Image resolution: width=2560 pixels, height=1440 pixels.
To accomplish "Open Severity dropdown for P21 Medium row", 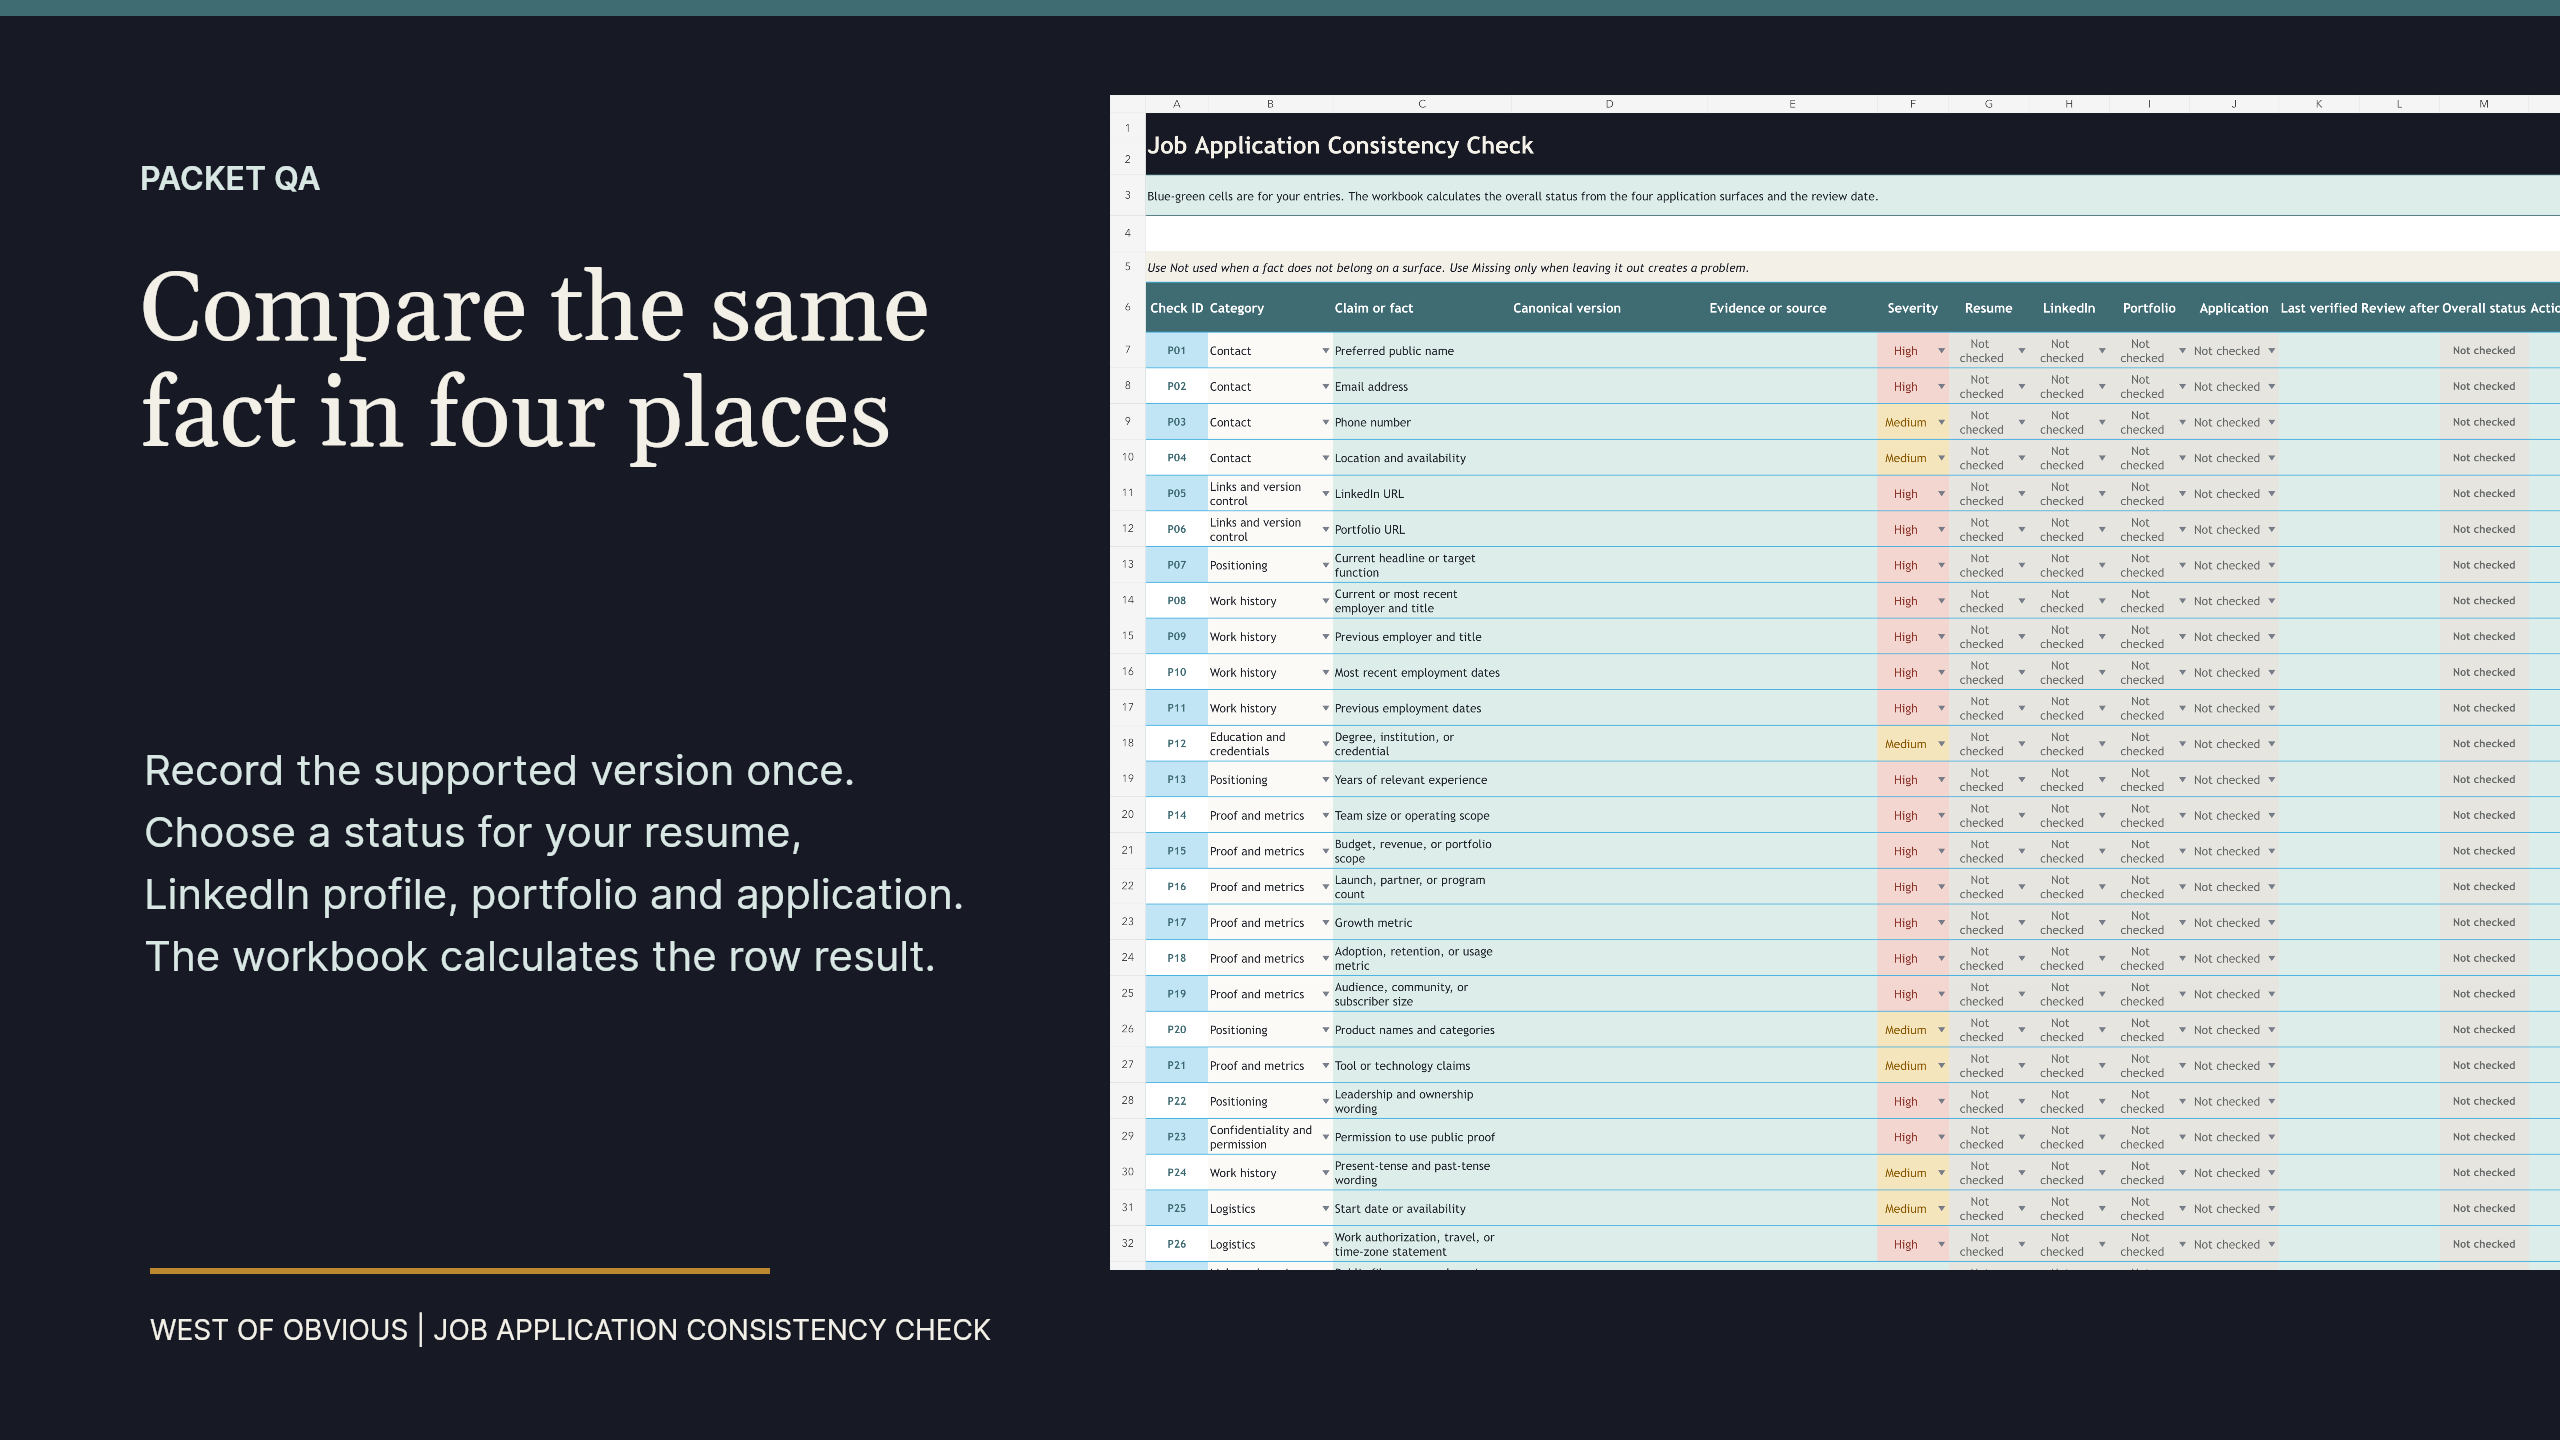I will point(1941,1066).
